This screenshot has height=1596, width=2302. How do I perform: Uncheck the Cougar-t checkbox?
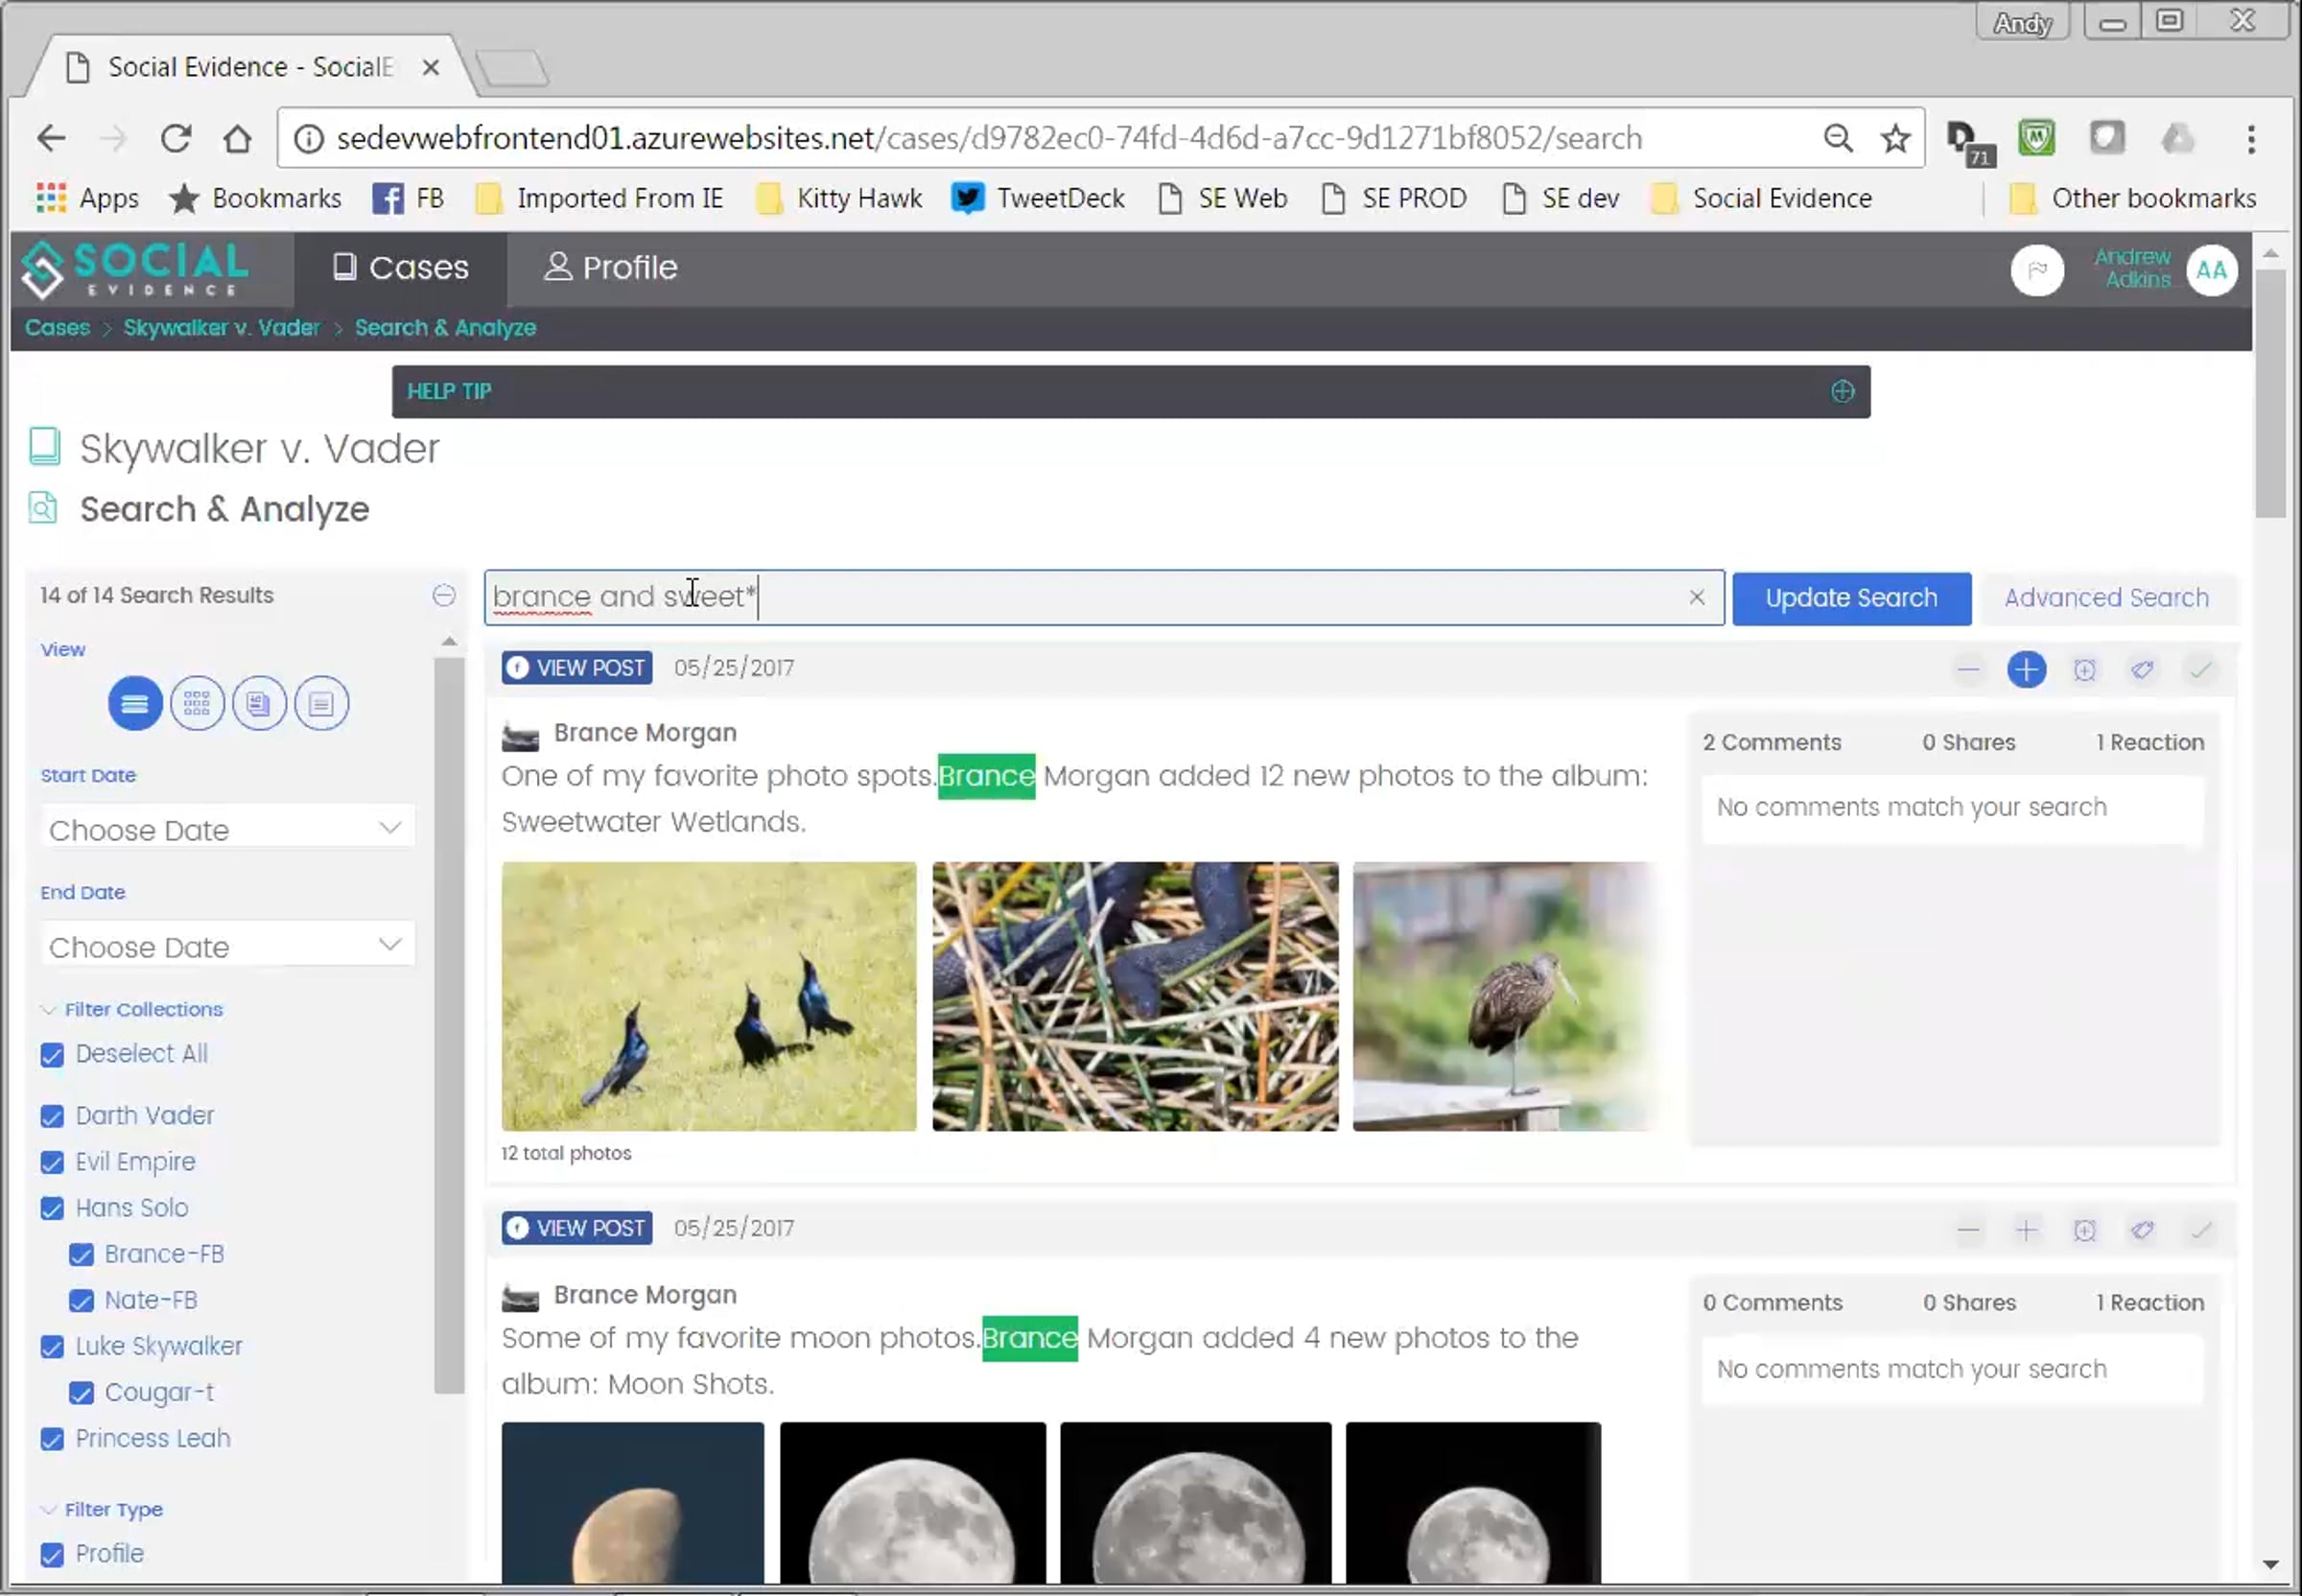(x=81, y=1394)
